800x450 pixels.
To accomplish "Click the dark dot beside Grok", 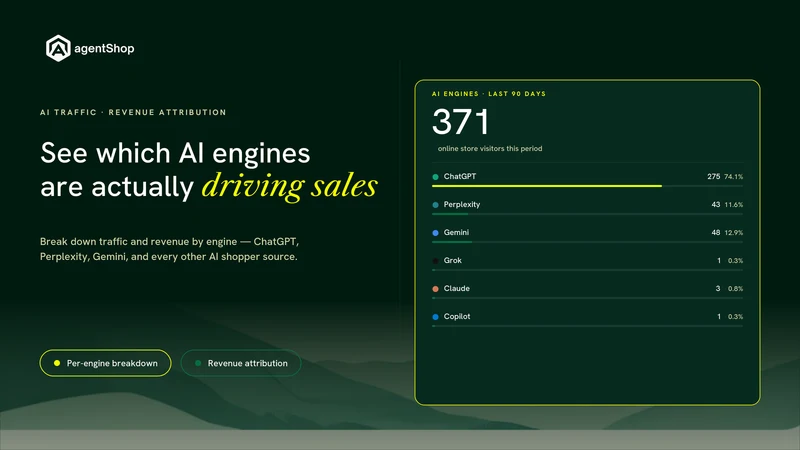I will tap(435, 261).
